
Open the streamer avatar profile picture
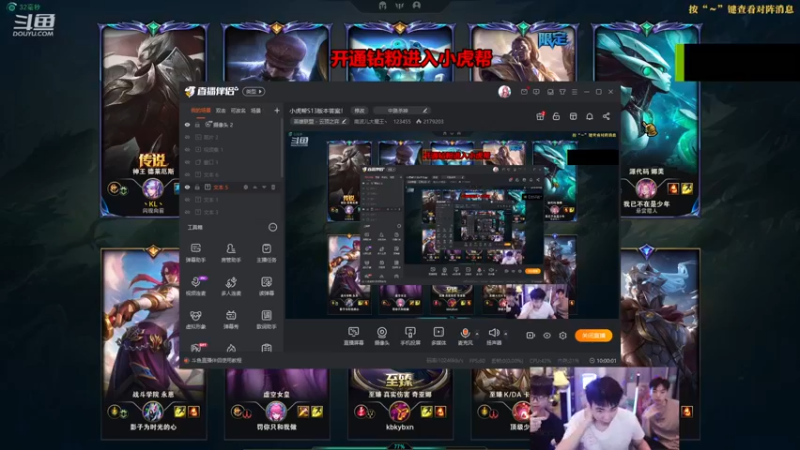[504, 91]
